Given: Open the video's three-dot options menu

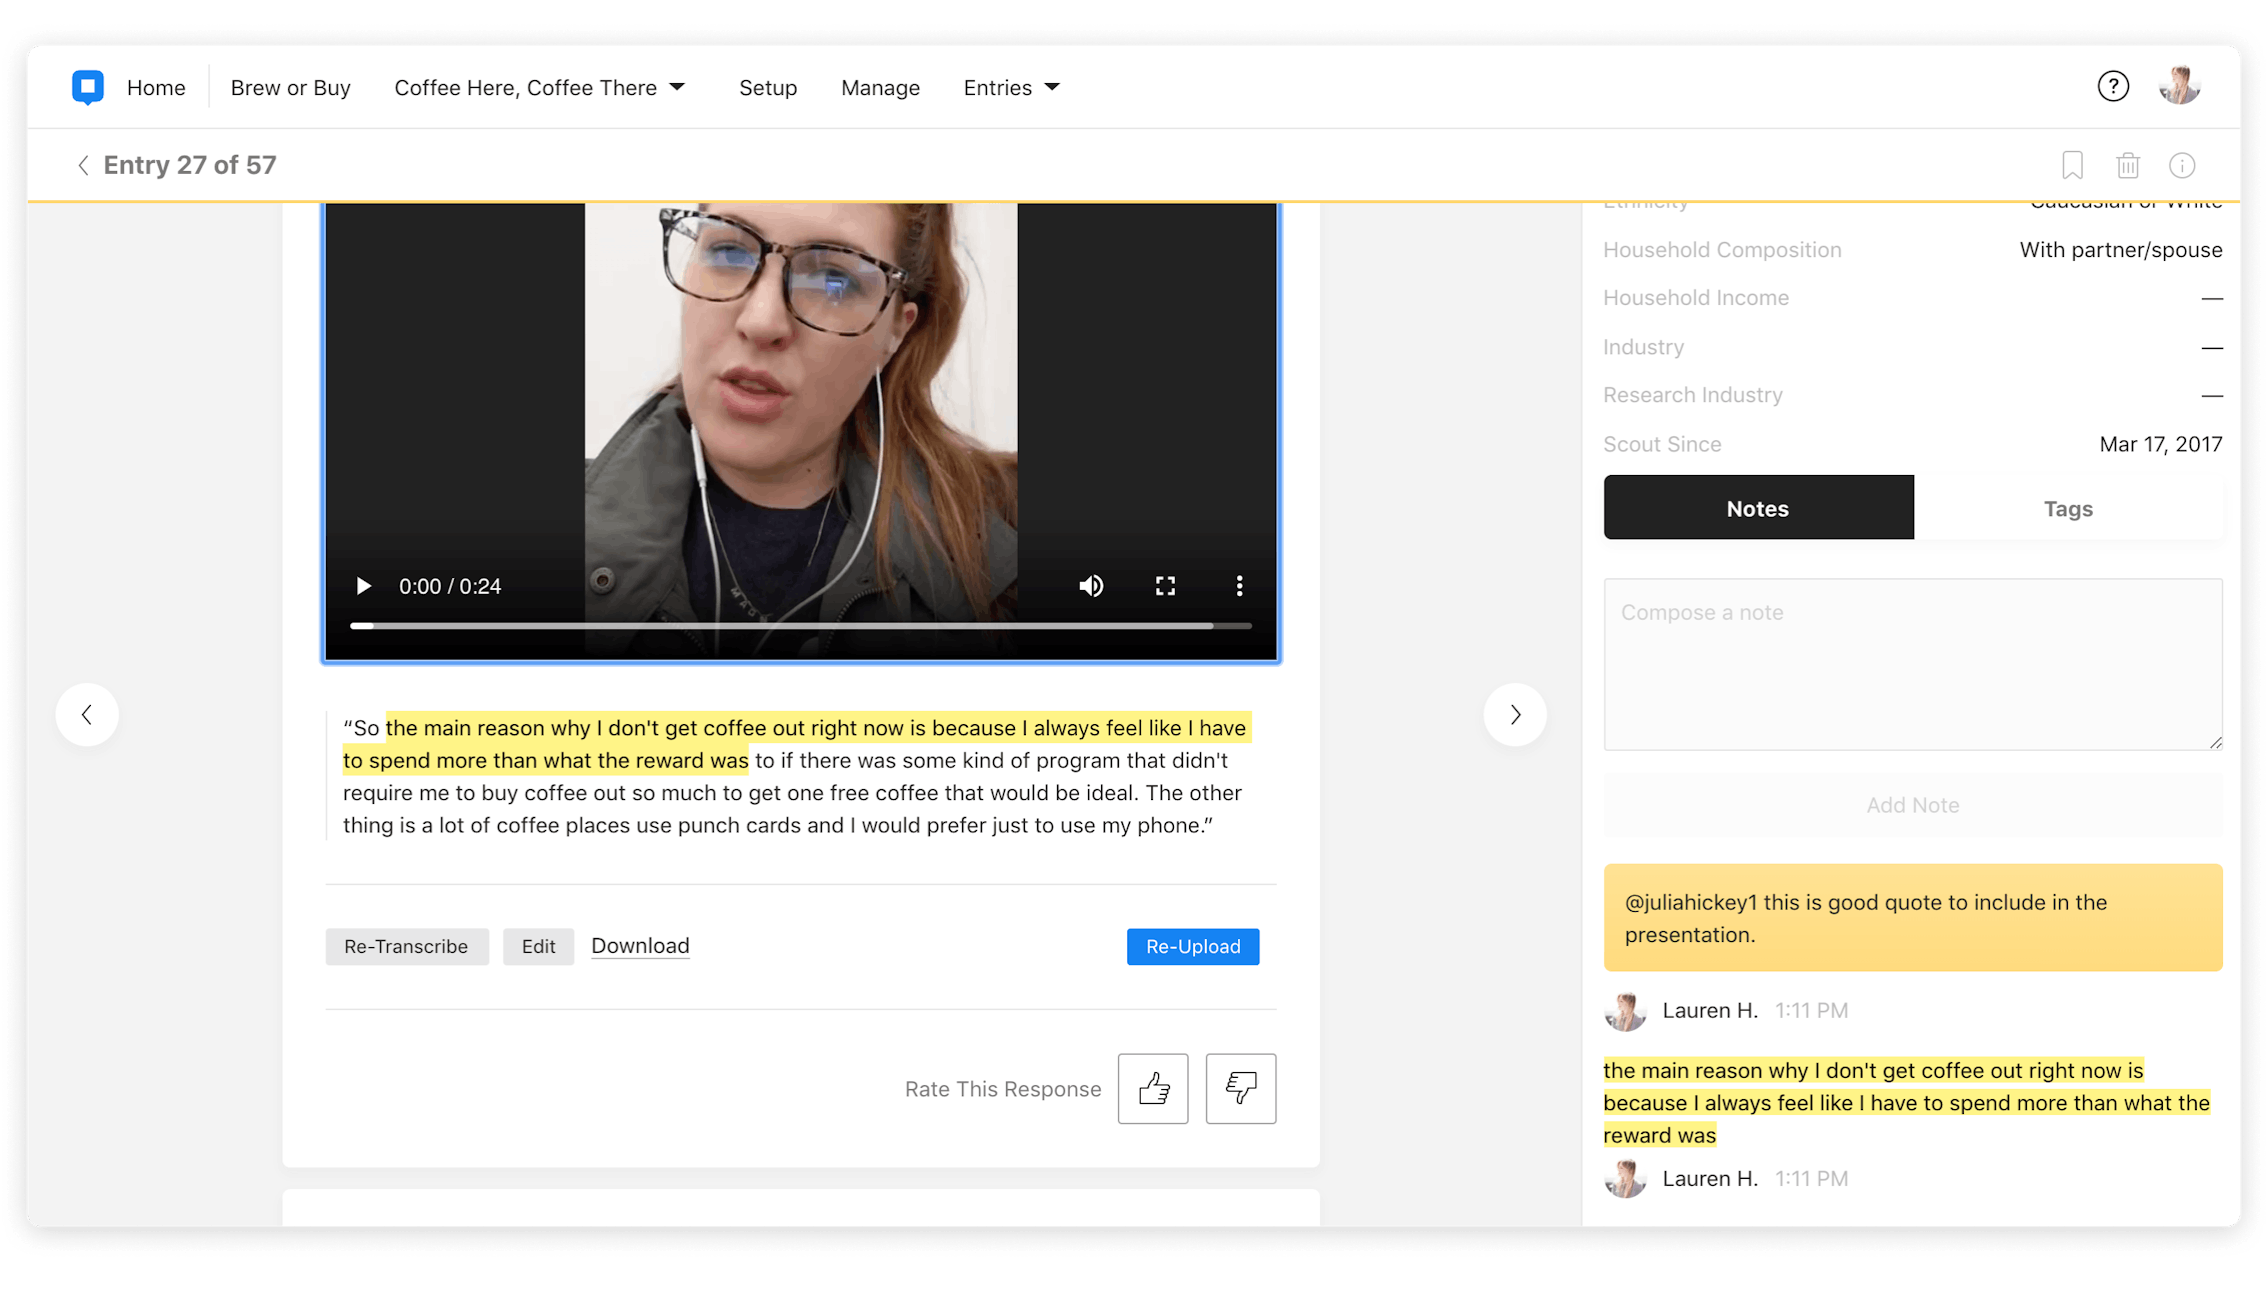Looking at the screenshot, I should click(1239, 586).
